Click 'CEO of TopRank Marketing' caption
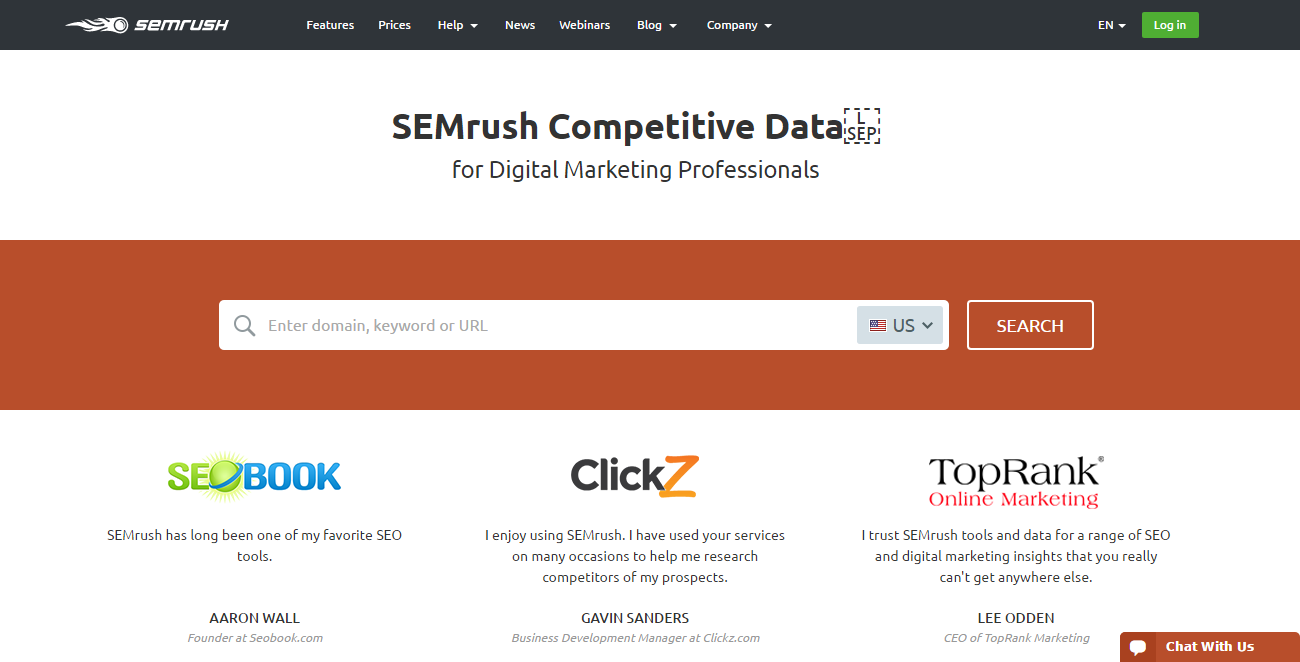 [1016, 638]
